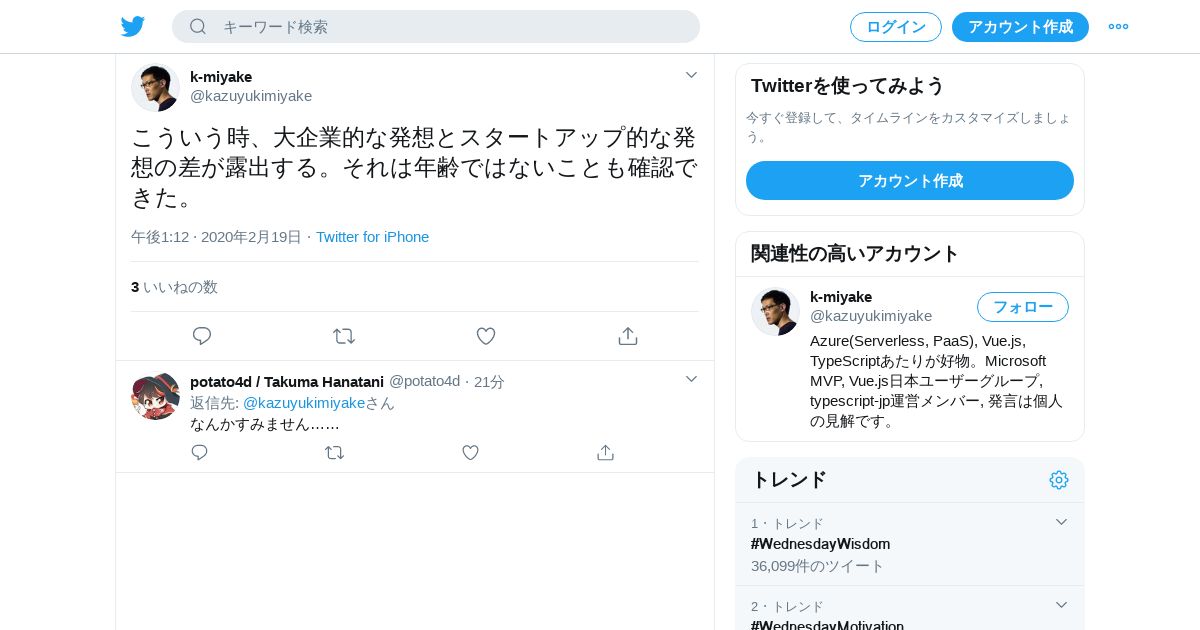This screenshot has width=1200, height=630.
Task: Share potato4d's reply tweet
Action: click(x=605, y=453)
